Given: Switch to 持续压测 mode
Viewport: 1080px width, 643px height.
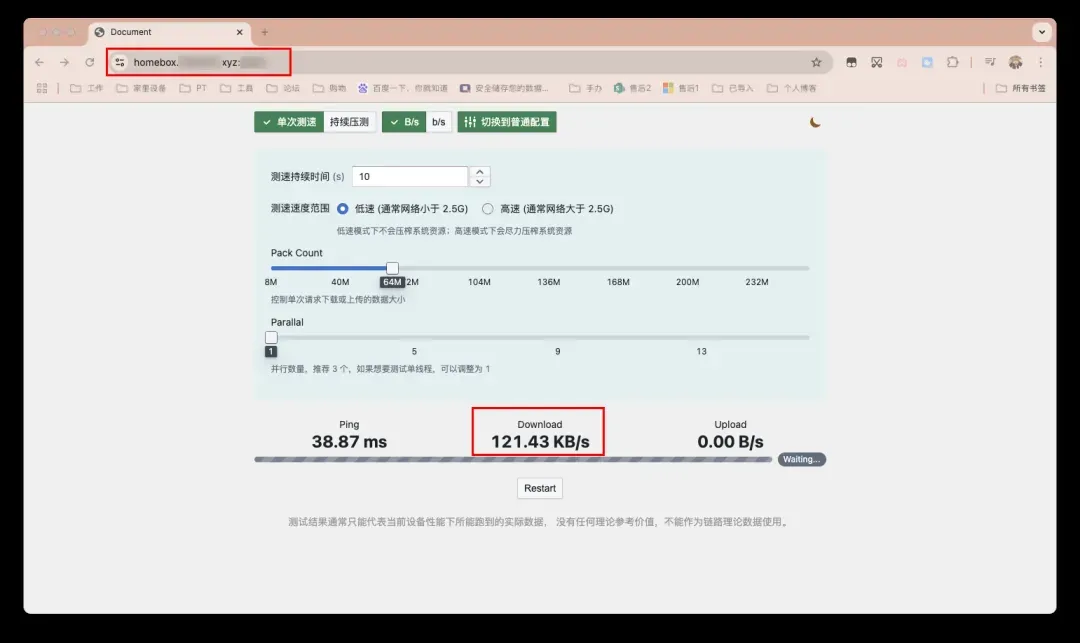Looking at the screenshot, I should coord(349,122).
